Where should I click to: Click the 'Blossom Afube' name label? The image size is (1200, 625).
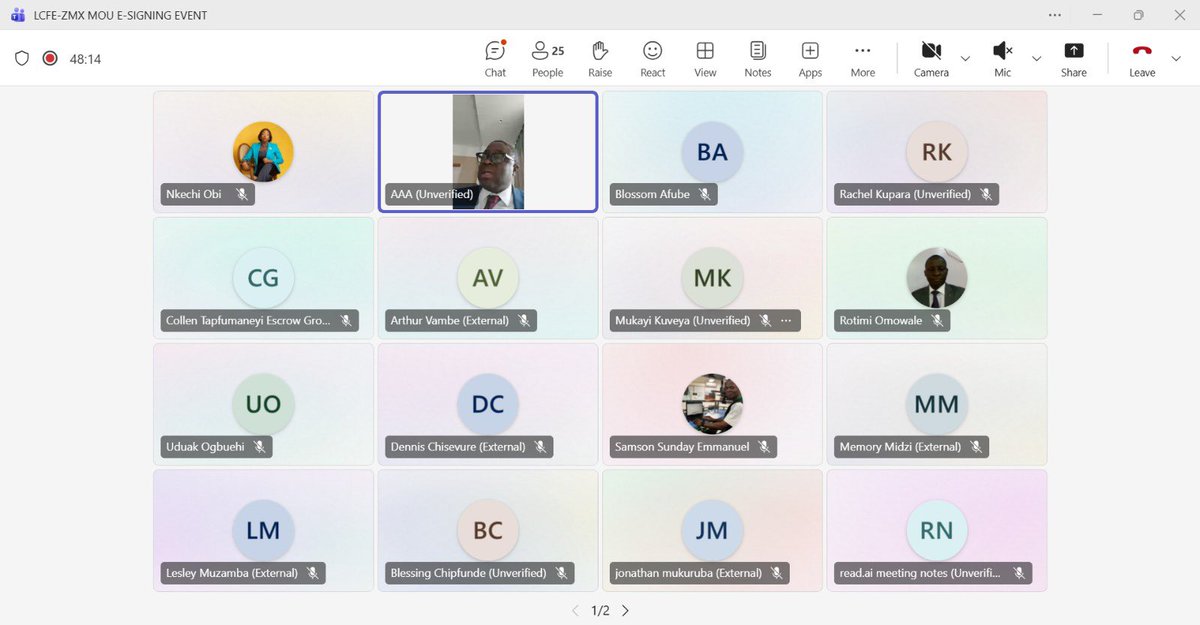point(652,194)
